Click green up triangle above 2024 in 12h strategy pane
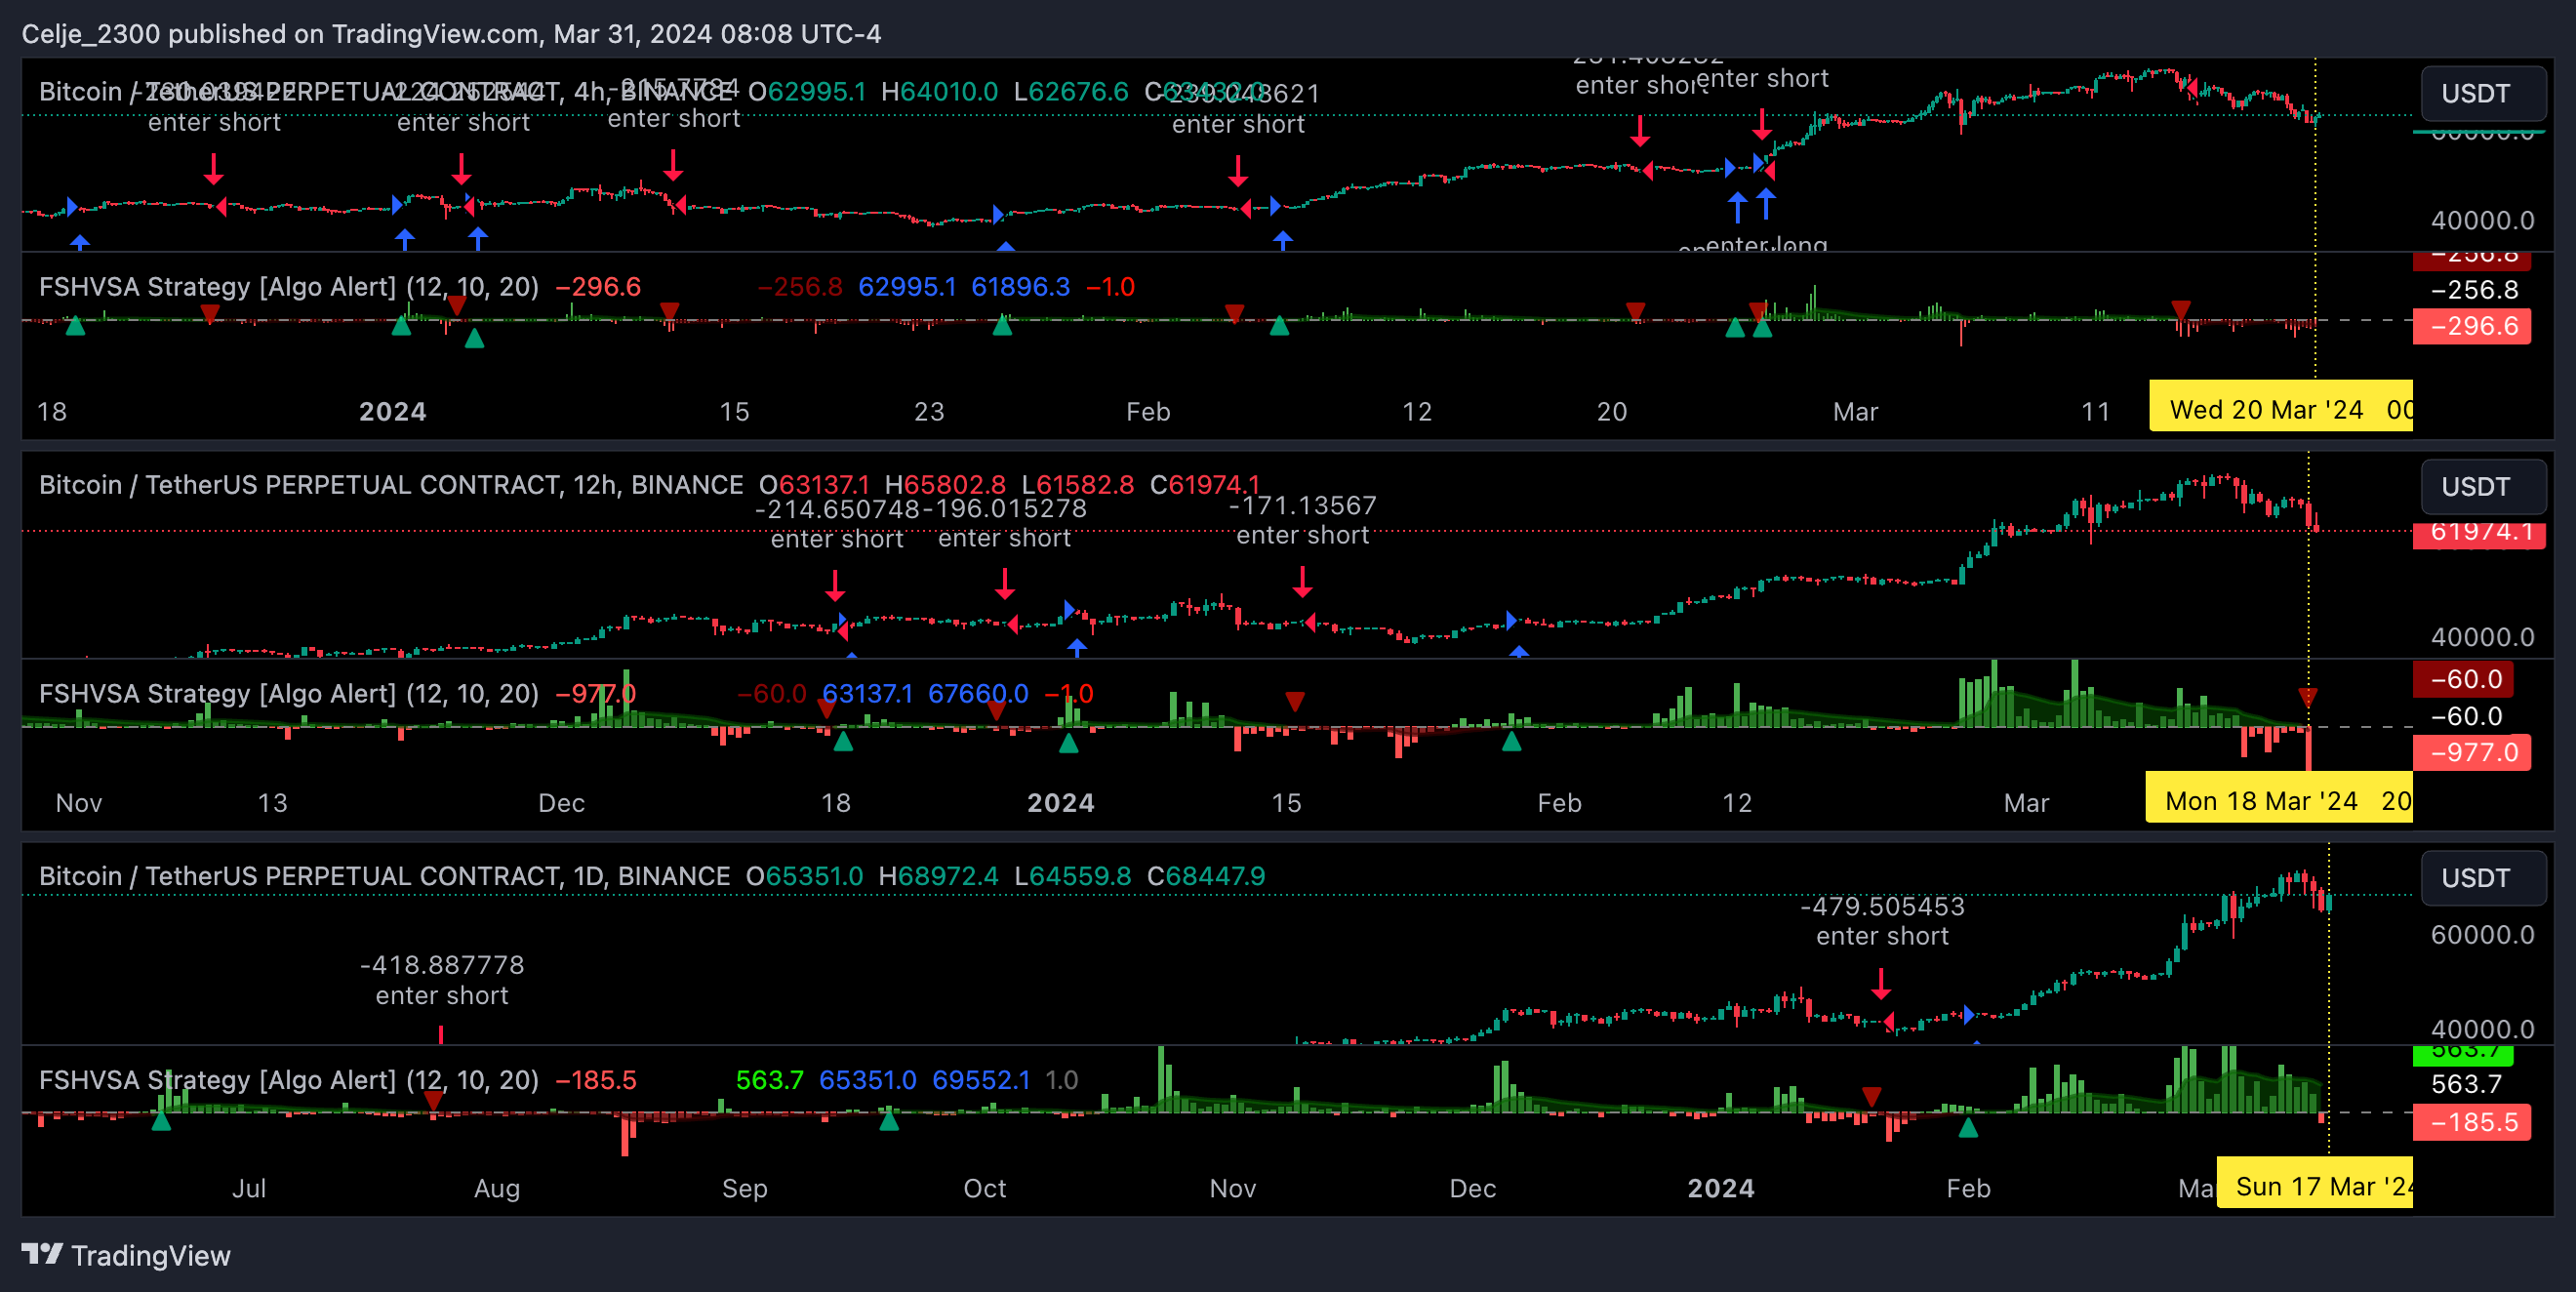Viewport: 2576px width, 1292px height. pyautogui.click(x=1068, y=743)
